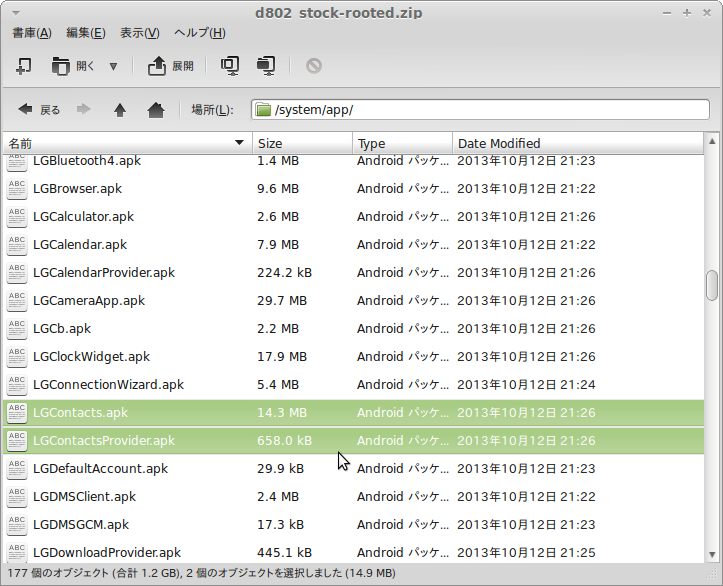This screenshot has width=723, height=586.
Task: Sort by Date Modified column header
Action: coord(578,143)
